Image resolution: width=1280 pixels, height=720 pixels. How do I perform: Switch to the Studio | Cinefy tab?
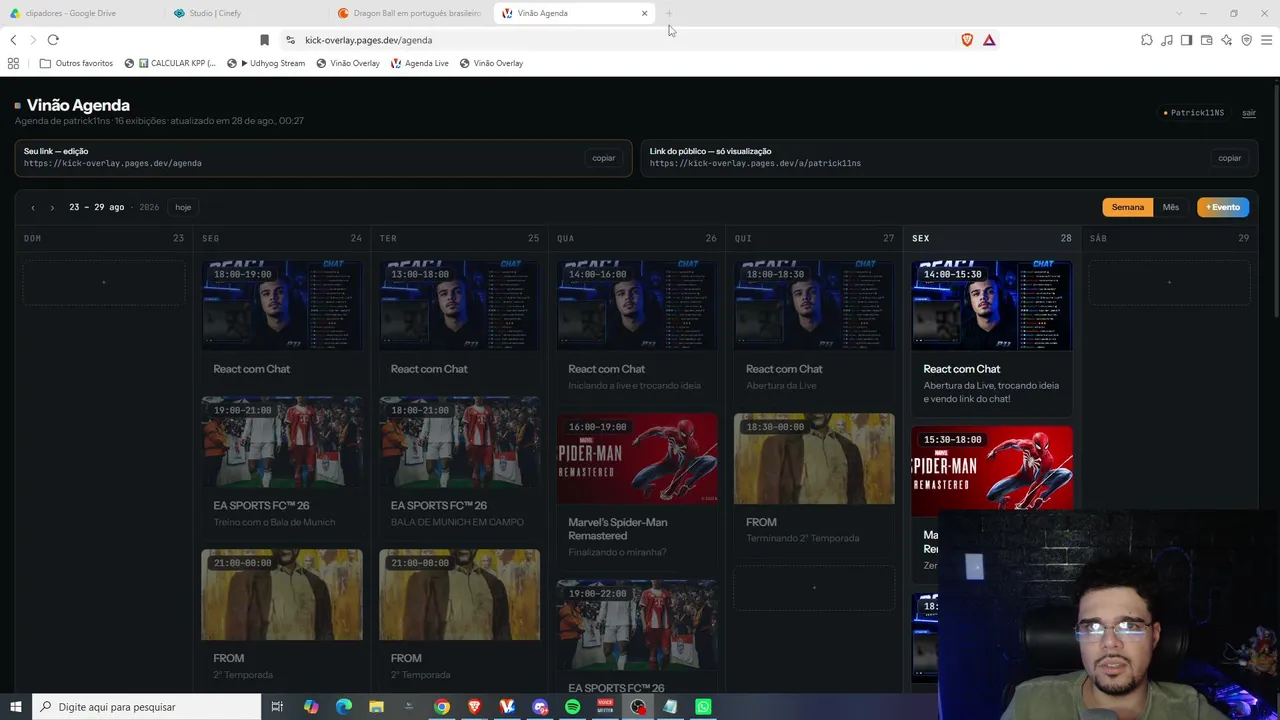[246, 13]
